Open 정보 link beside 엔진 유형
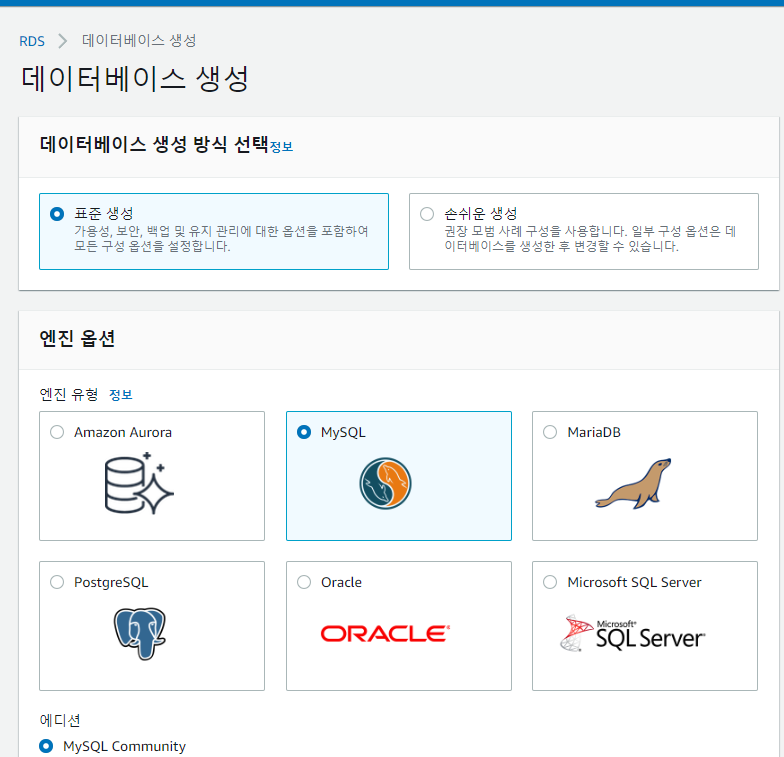Image resolution: width=784 pixels, height=757 pixels. point(120,394)
